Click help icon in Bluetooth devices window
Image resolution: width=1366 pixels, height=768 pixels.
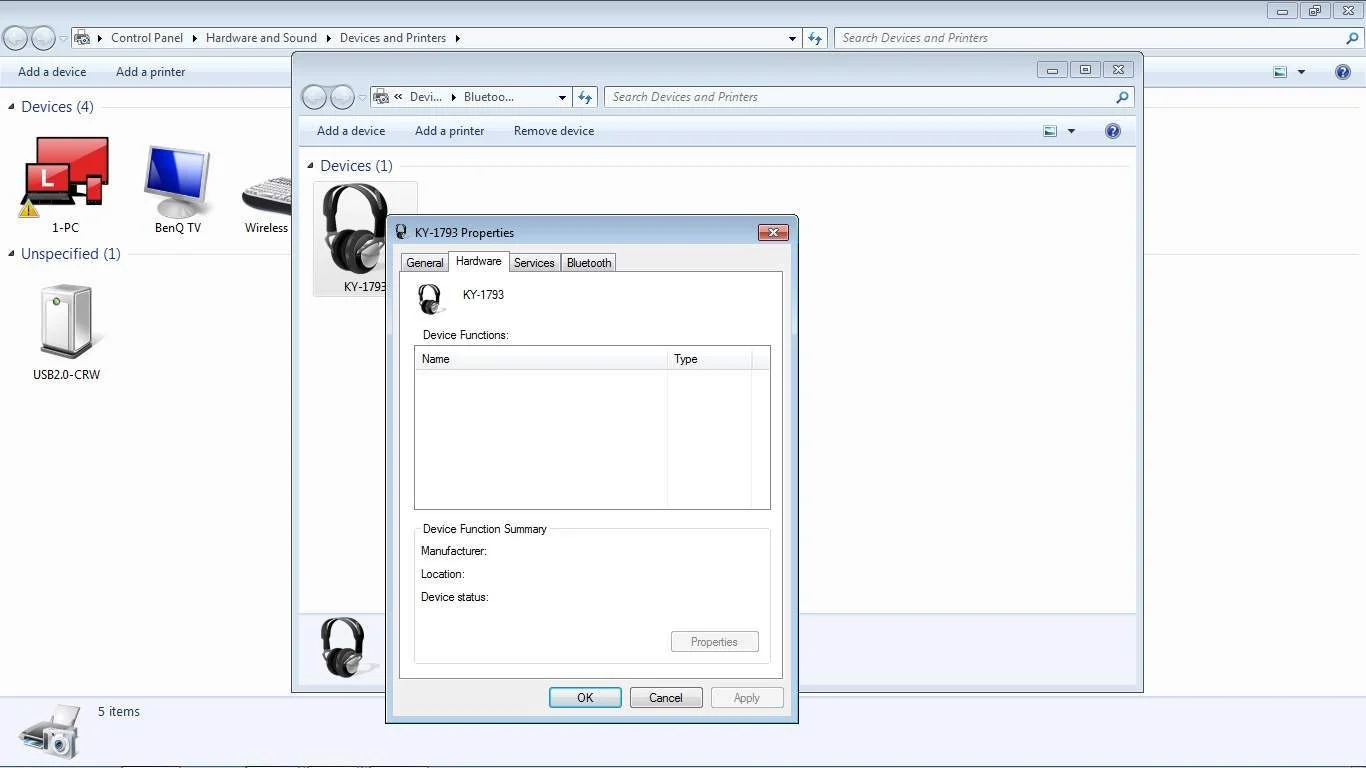coord(1113,131)
